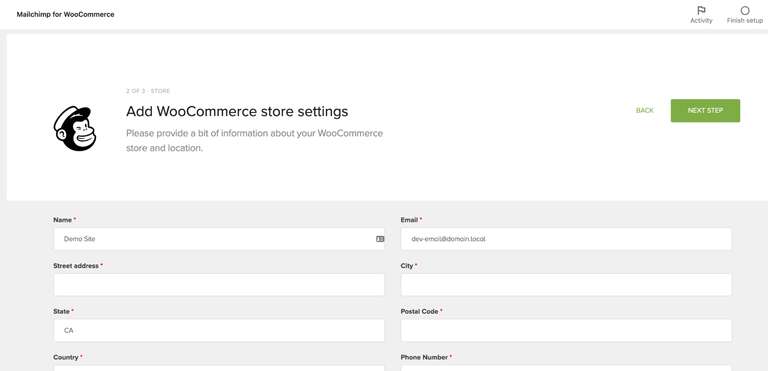Focus the Postal Code input field
The height and width of the screenshot is (371, 768).
566,330
